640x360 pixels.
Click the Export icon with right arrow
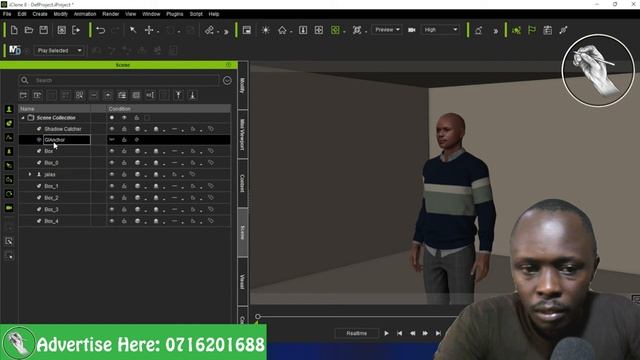[x=76, y=30]
